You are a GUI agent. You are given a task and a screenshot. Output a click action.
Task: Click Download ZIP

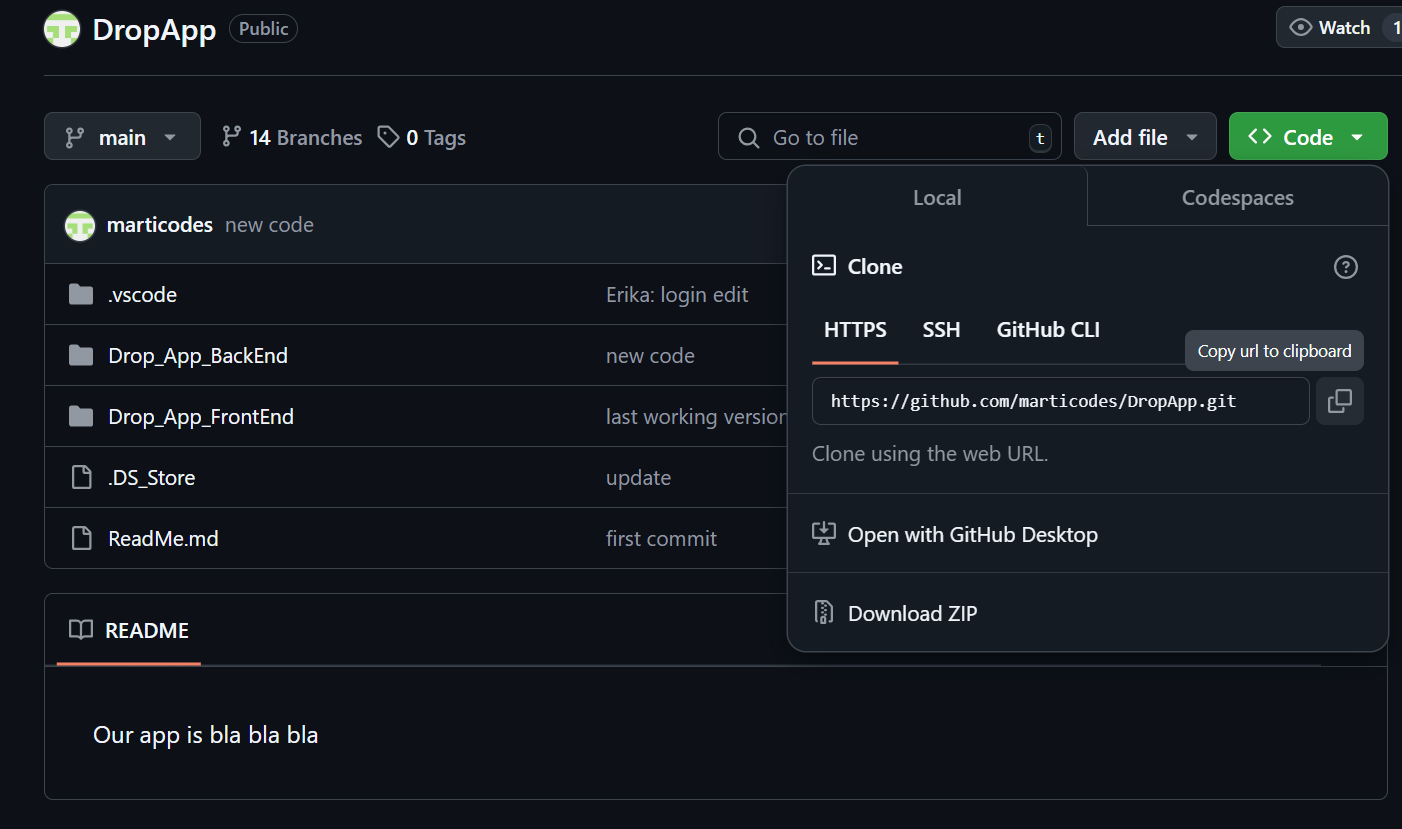click(912, 613)
